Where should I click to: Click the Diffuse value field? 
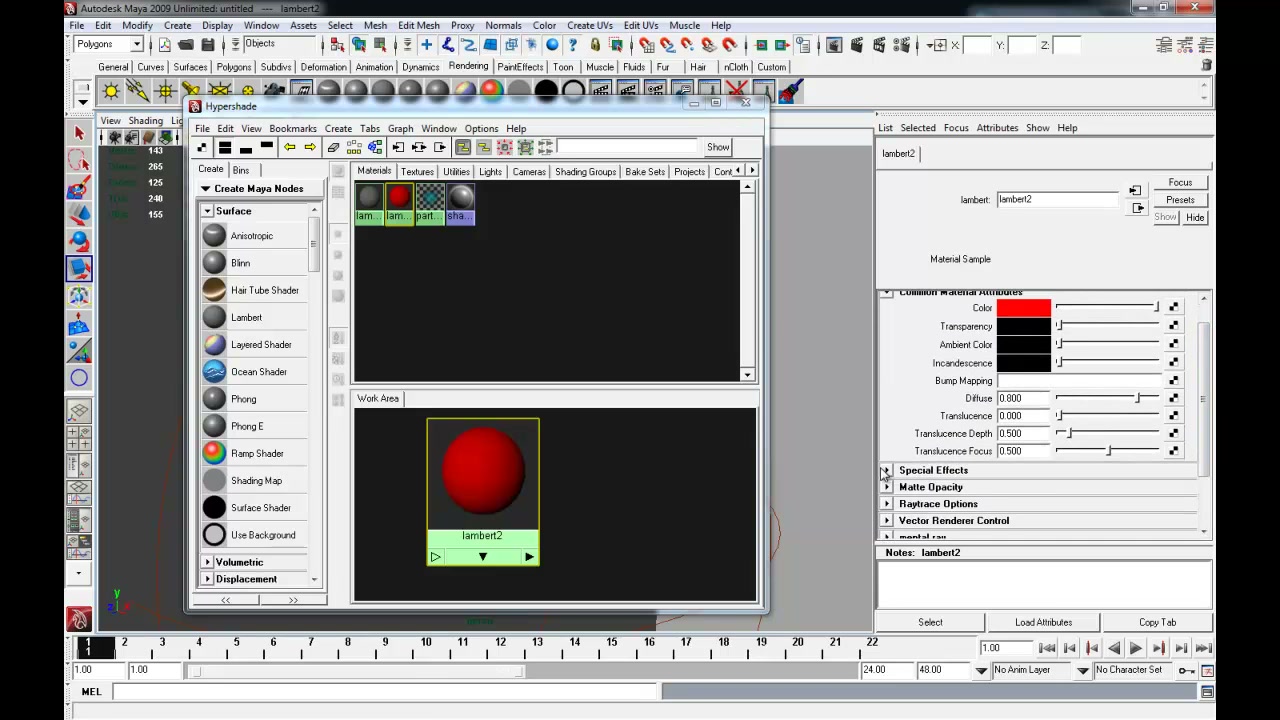click(x=1023, y=398)
